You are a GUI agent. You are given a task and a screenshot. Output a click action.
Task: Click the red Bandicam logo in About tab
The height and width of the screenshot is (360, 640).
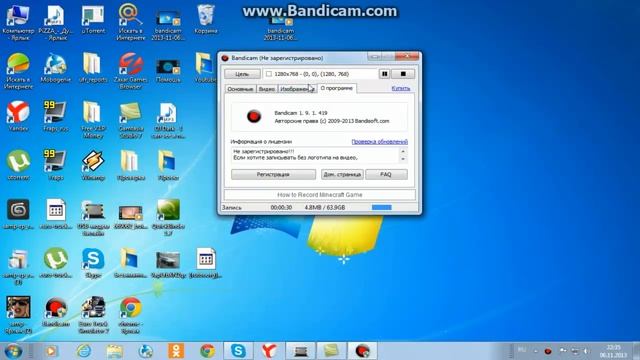click(254, 116)
